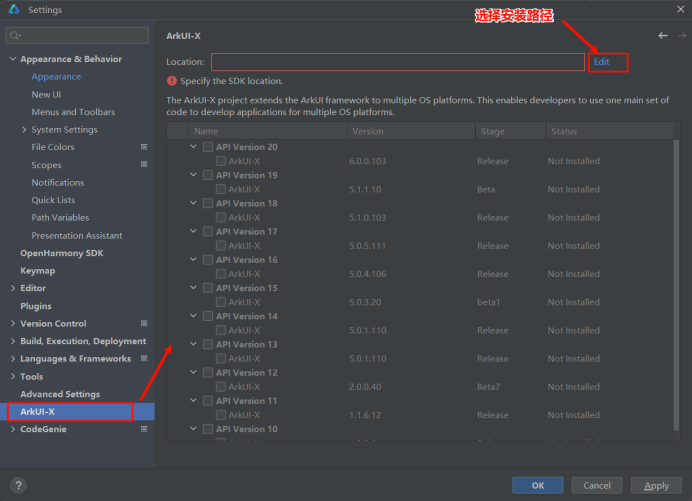Check the API Version 15 checkbox
The height and width of the screenshot is (501, 692).
point(208,288)
